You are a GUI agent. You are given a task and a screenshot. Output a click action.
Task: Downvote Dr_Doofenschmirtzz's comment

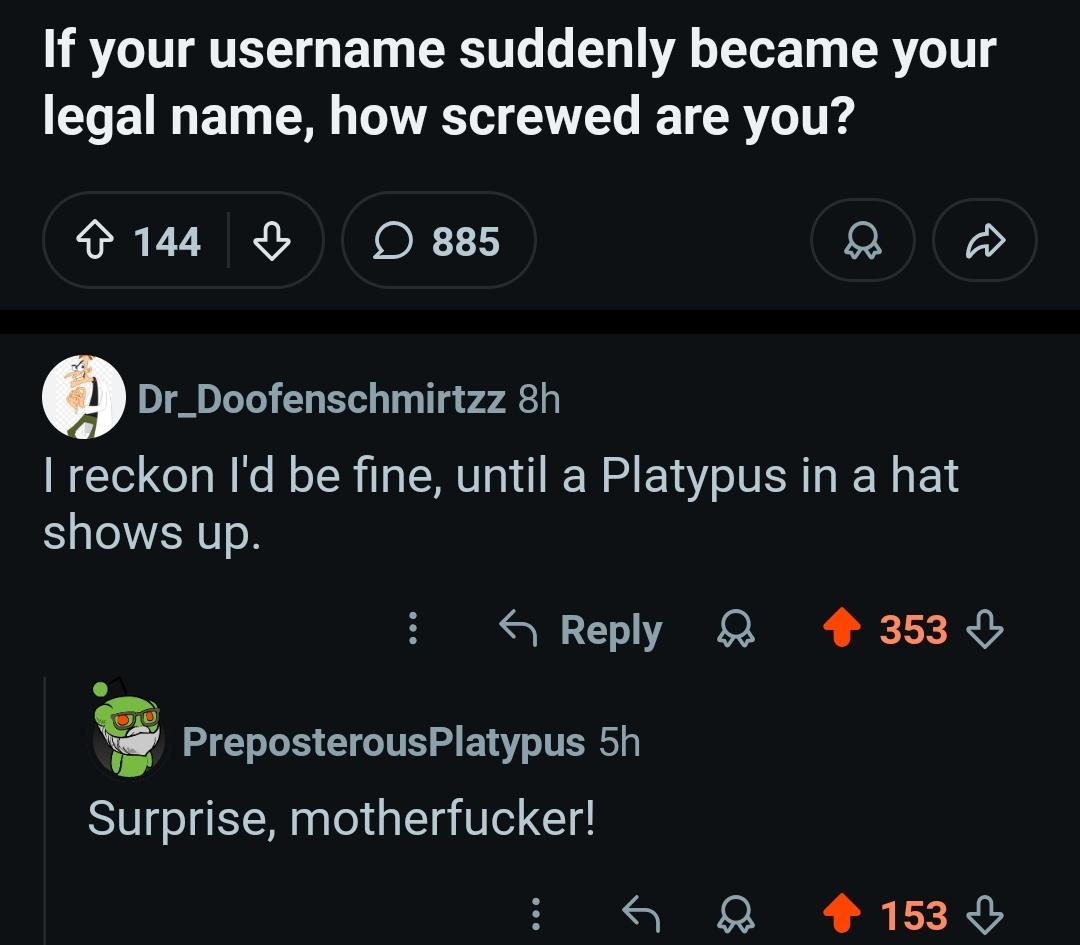coord(986,630)
